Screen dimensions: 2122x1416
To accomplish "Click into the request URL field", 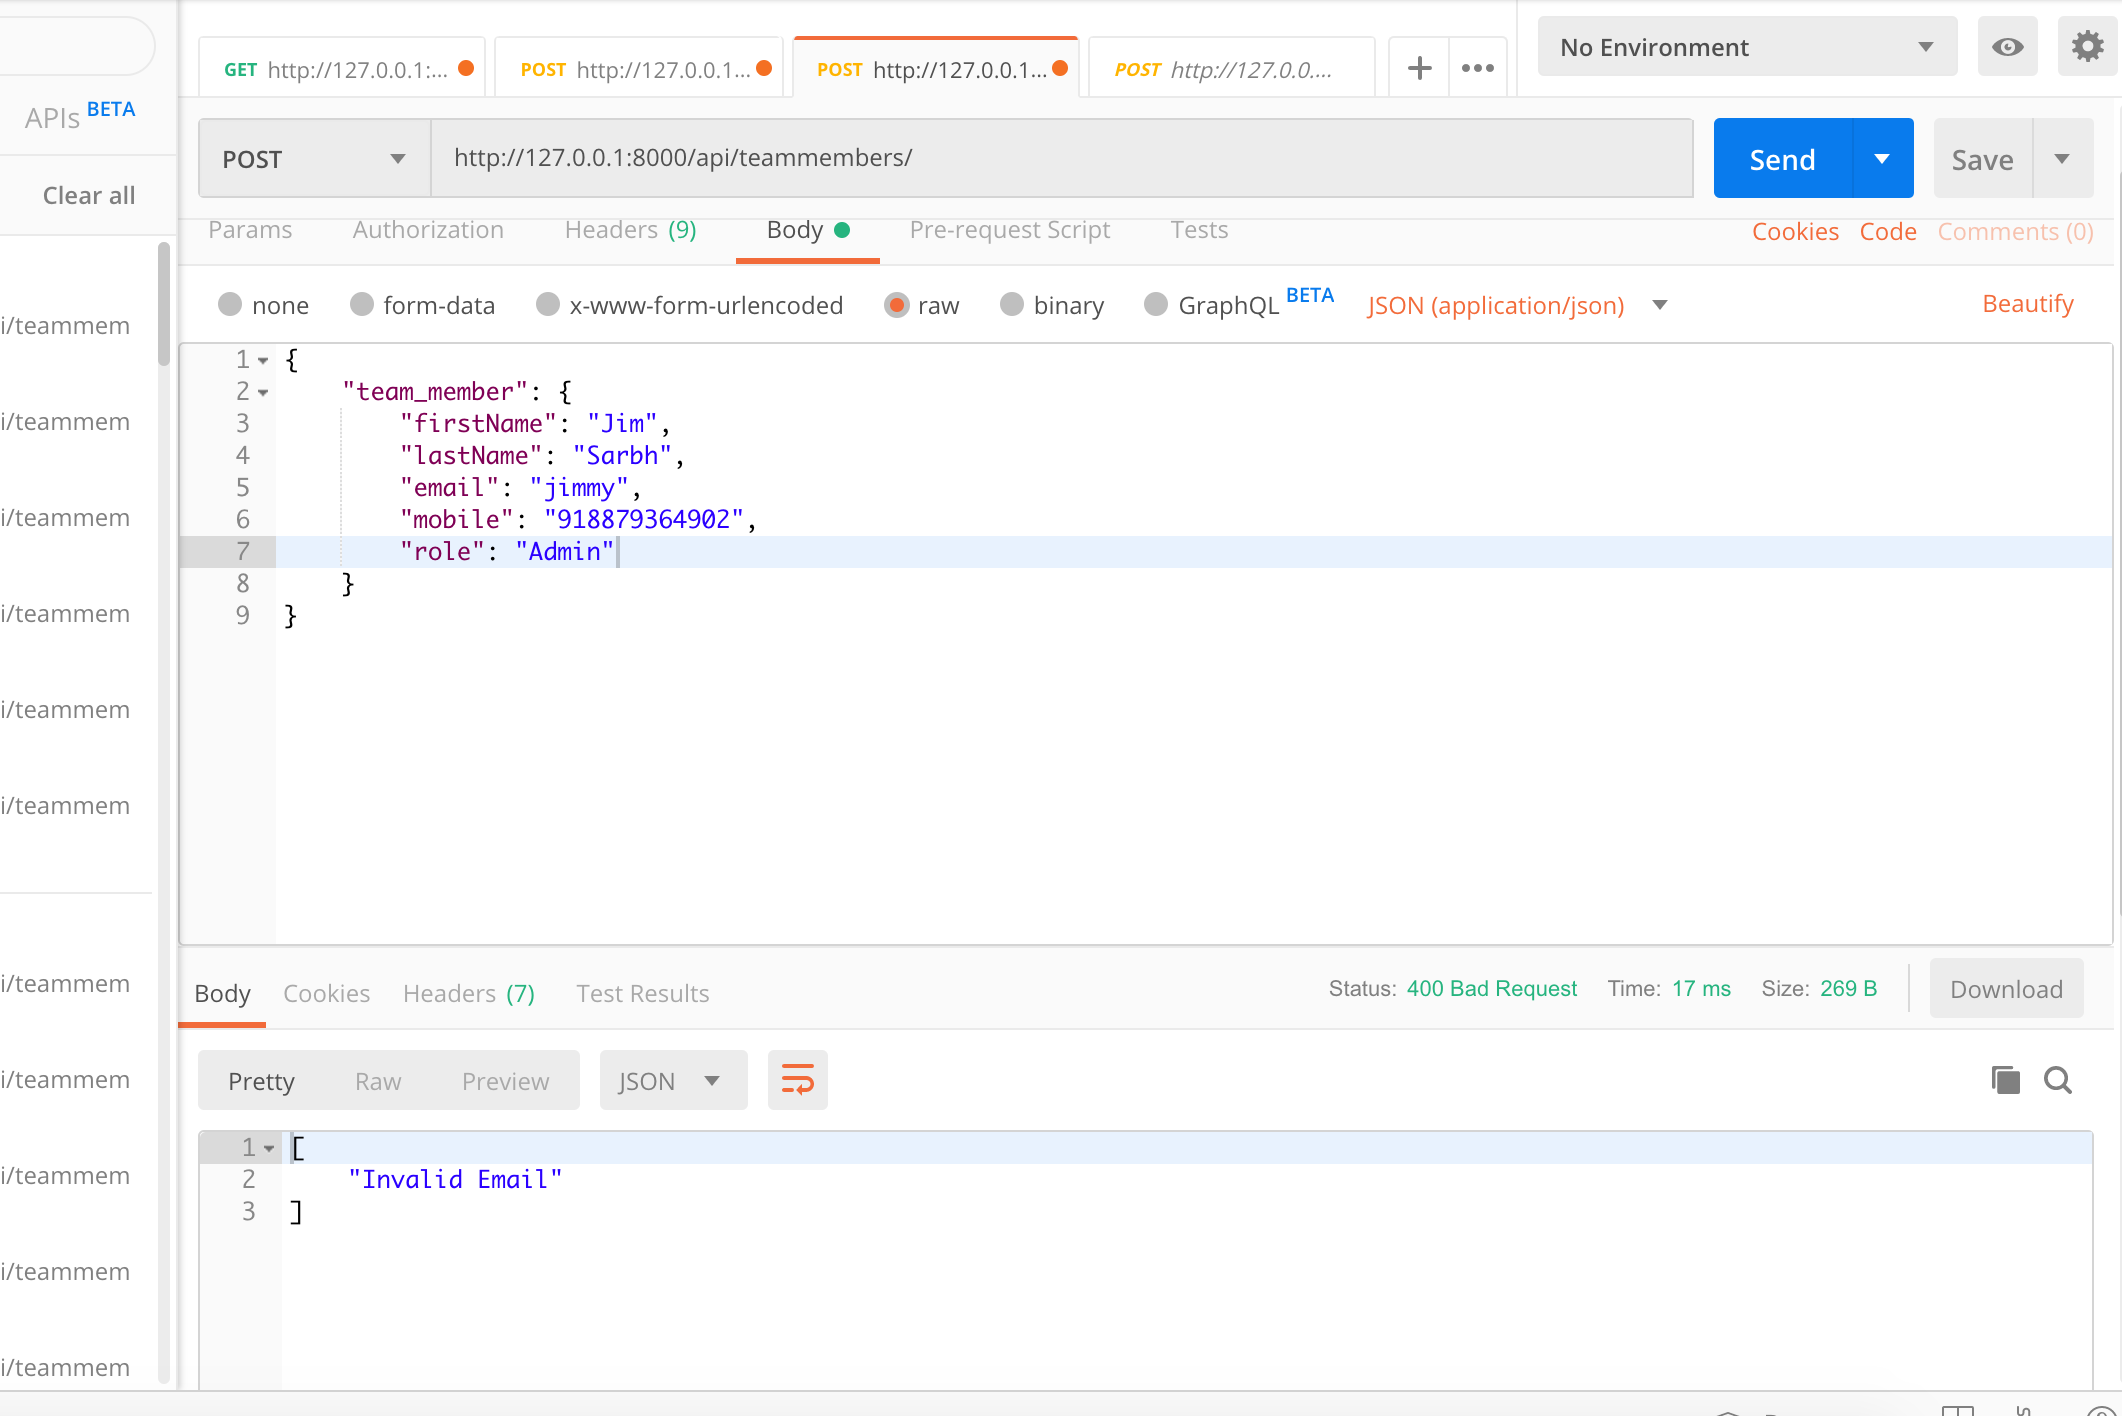I will (1060, 158).
